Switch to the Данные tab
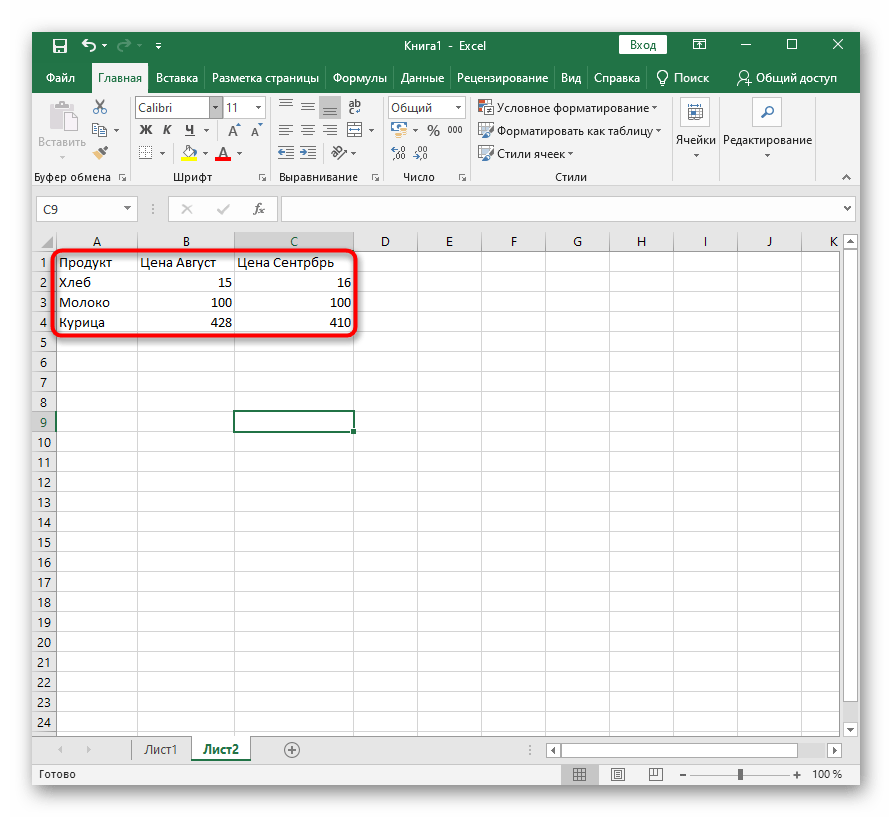This screenshot has height=817, width=892. click(422, 78)
